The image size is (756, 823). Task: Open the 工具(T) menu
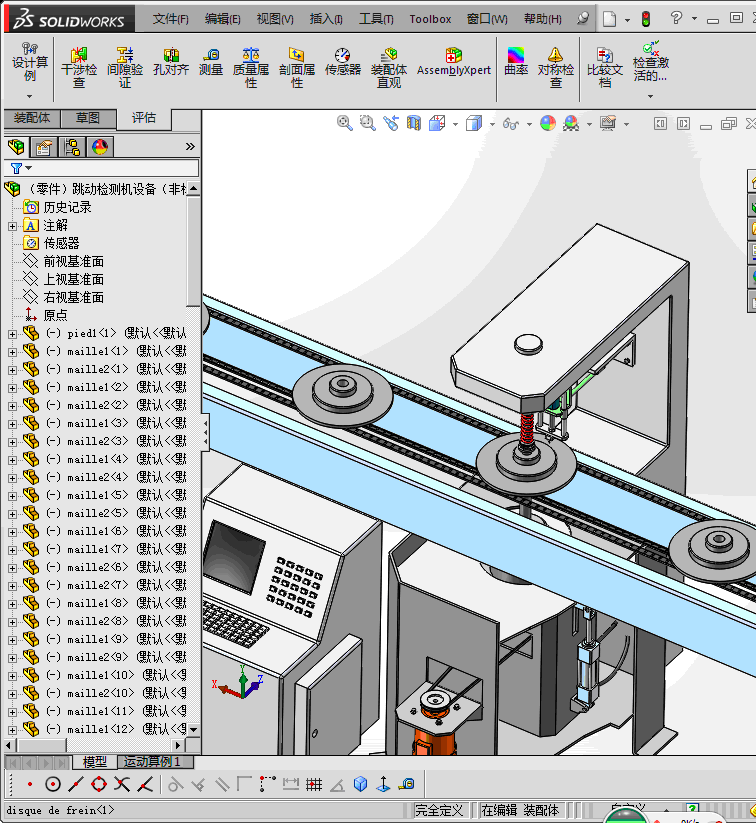(376, 19)
